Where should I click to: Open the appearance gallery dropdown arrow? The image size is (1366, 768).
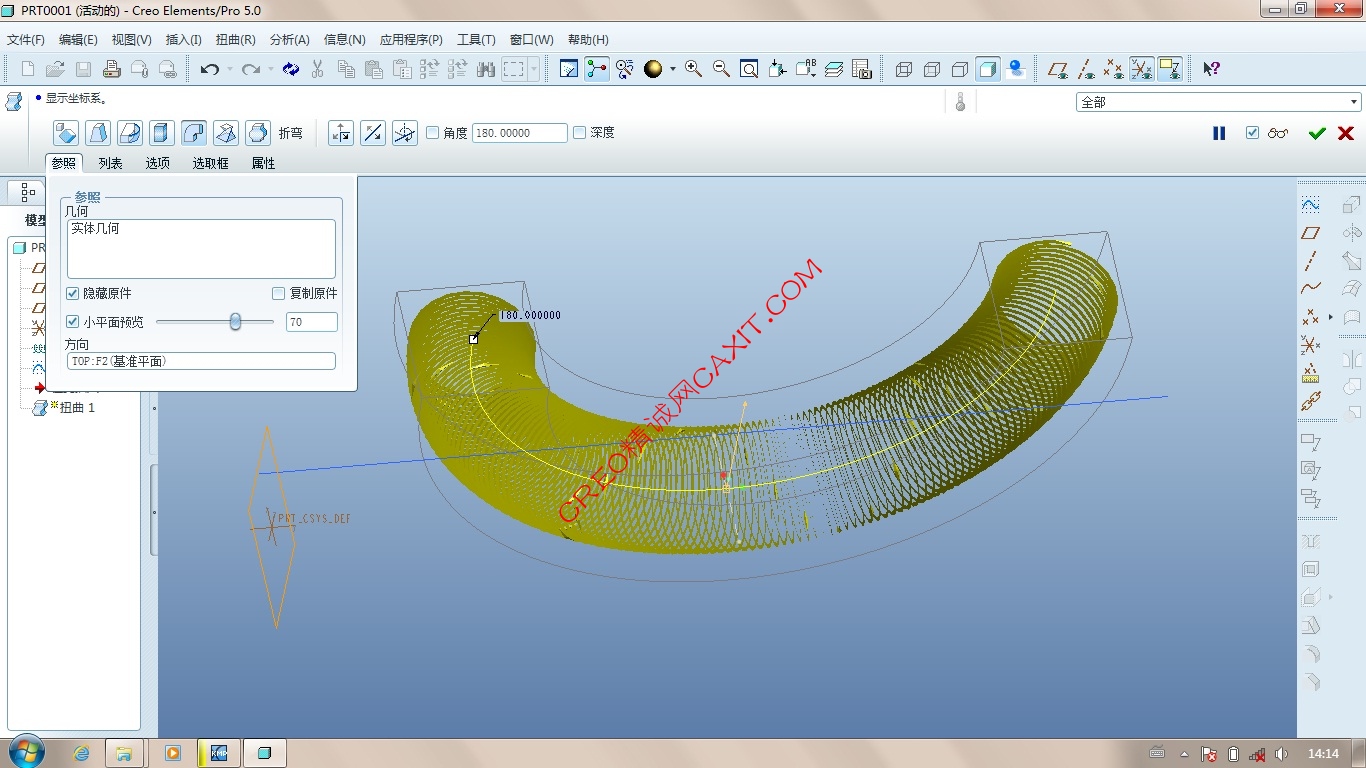click(x=673, y=69)
